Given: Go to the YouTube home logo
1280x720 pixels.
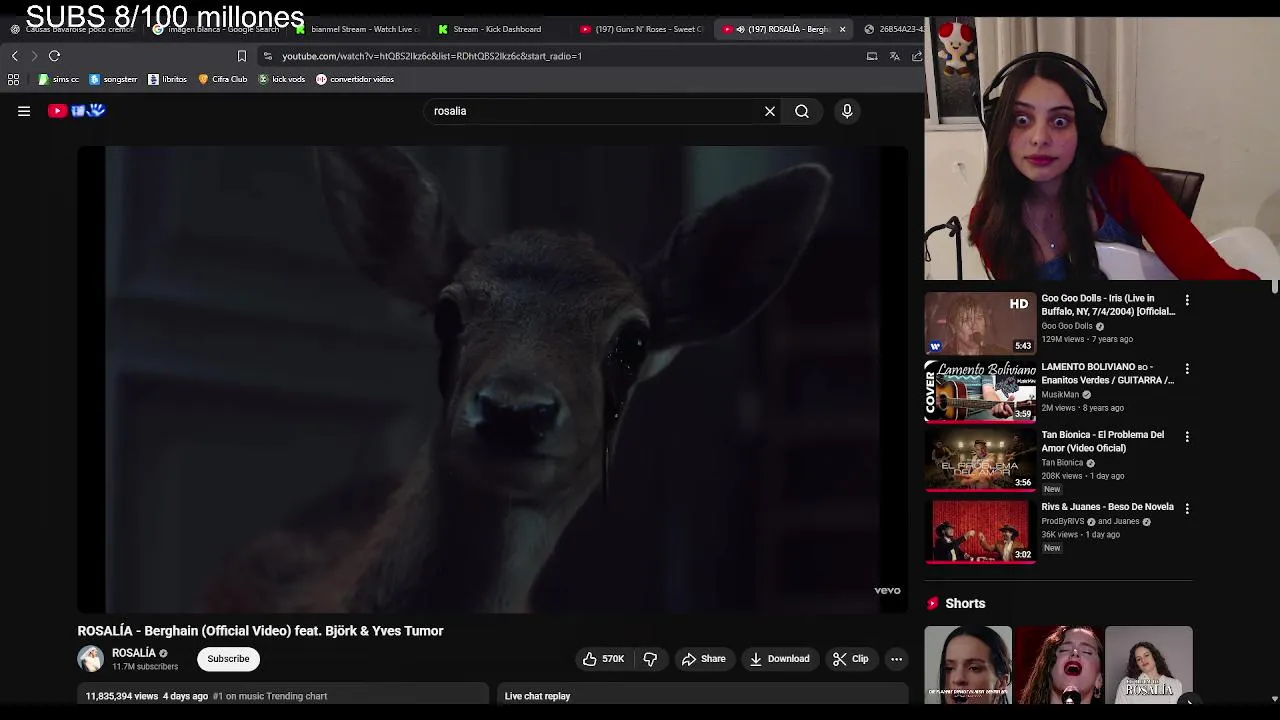Looking at the screenshot, I should [77, 111].
